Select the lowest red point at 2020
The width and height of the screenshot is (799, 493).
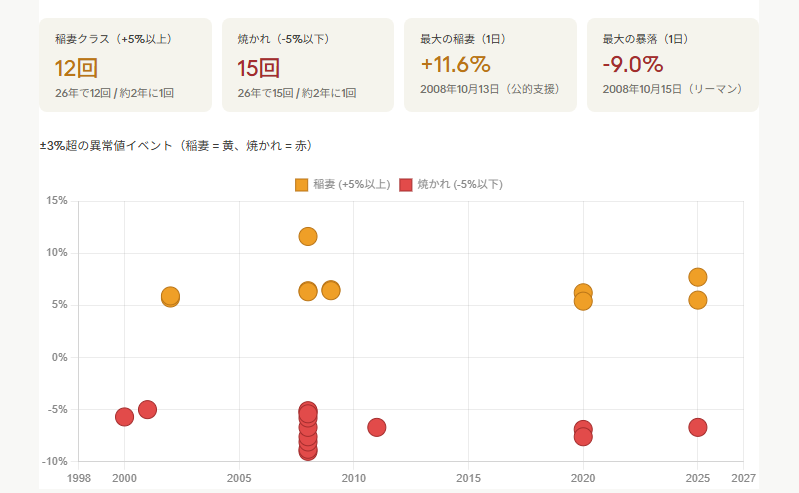click(583, 438)
